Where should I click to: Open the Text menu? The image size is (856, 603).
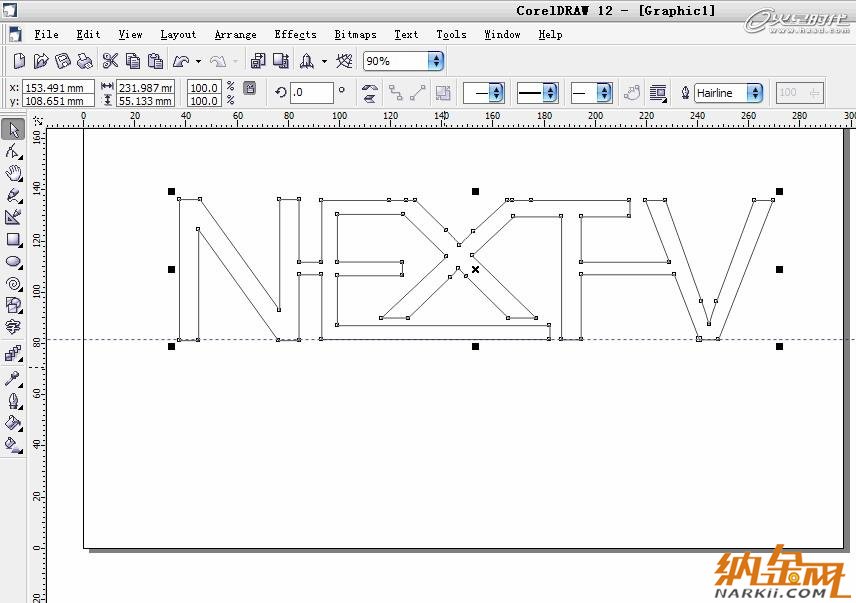point(406,34)
